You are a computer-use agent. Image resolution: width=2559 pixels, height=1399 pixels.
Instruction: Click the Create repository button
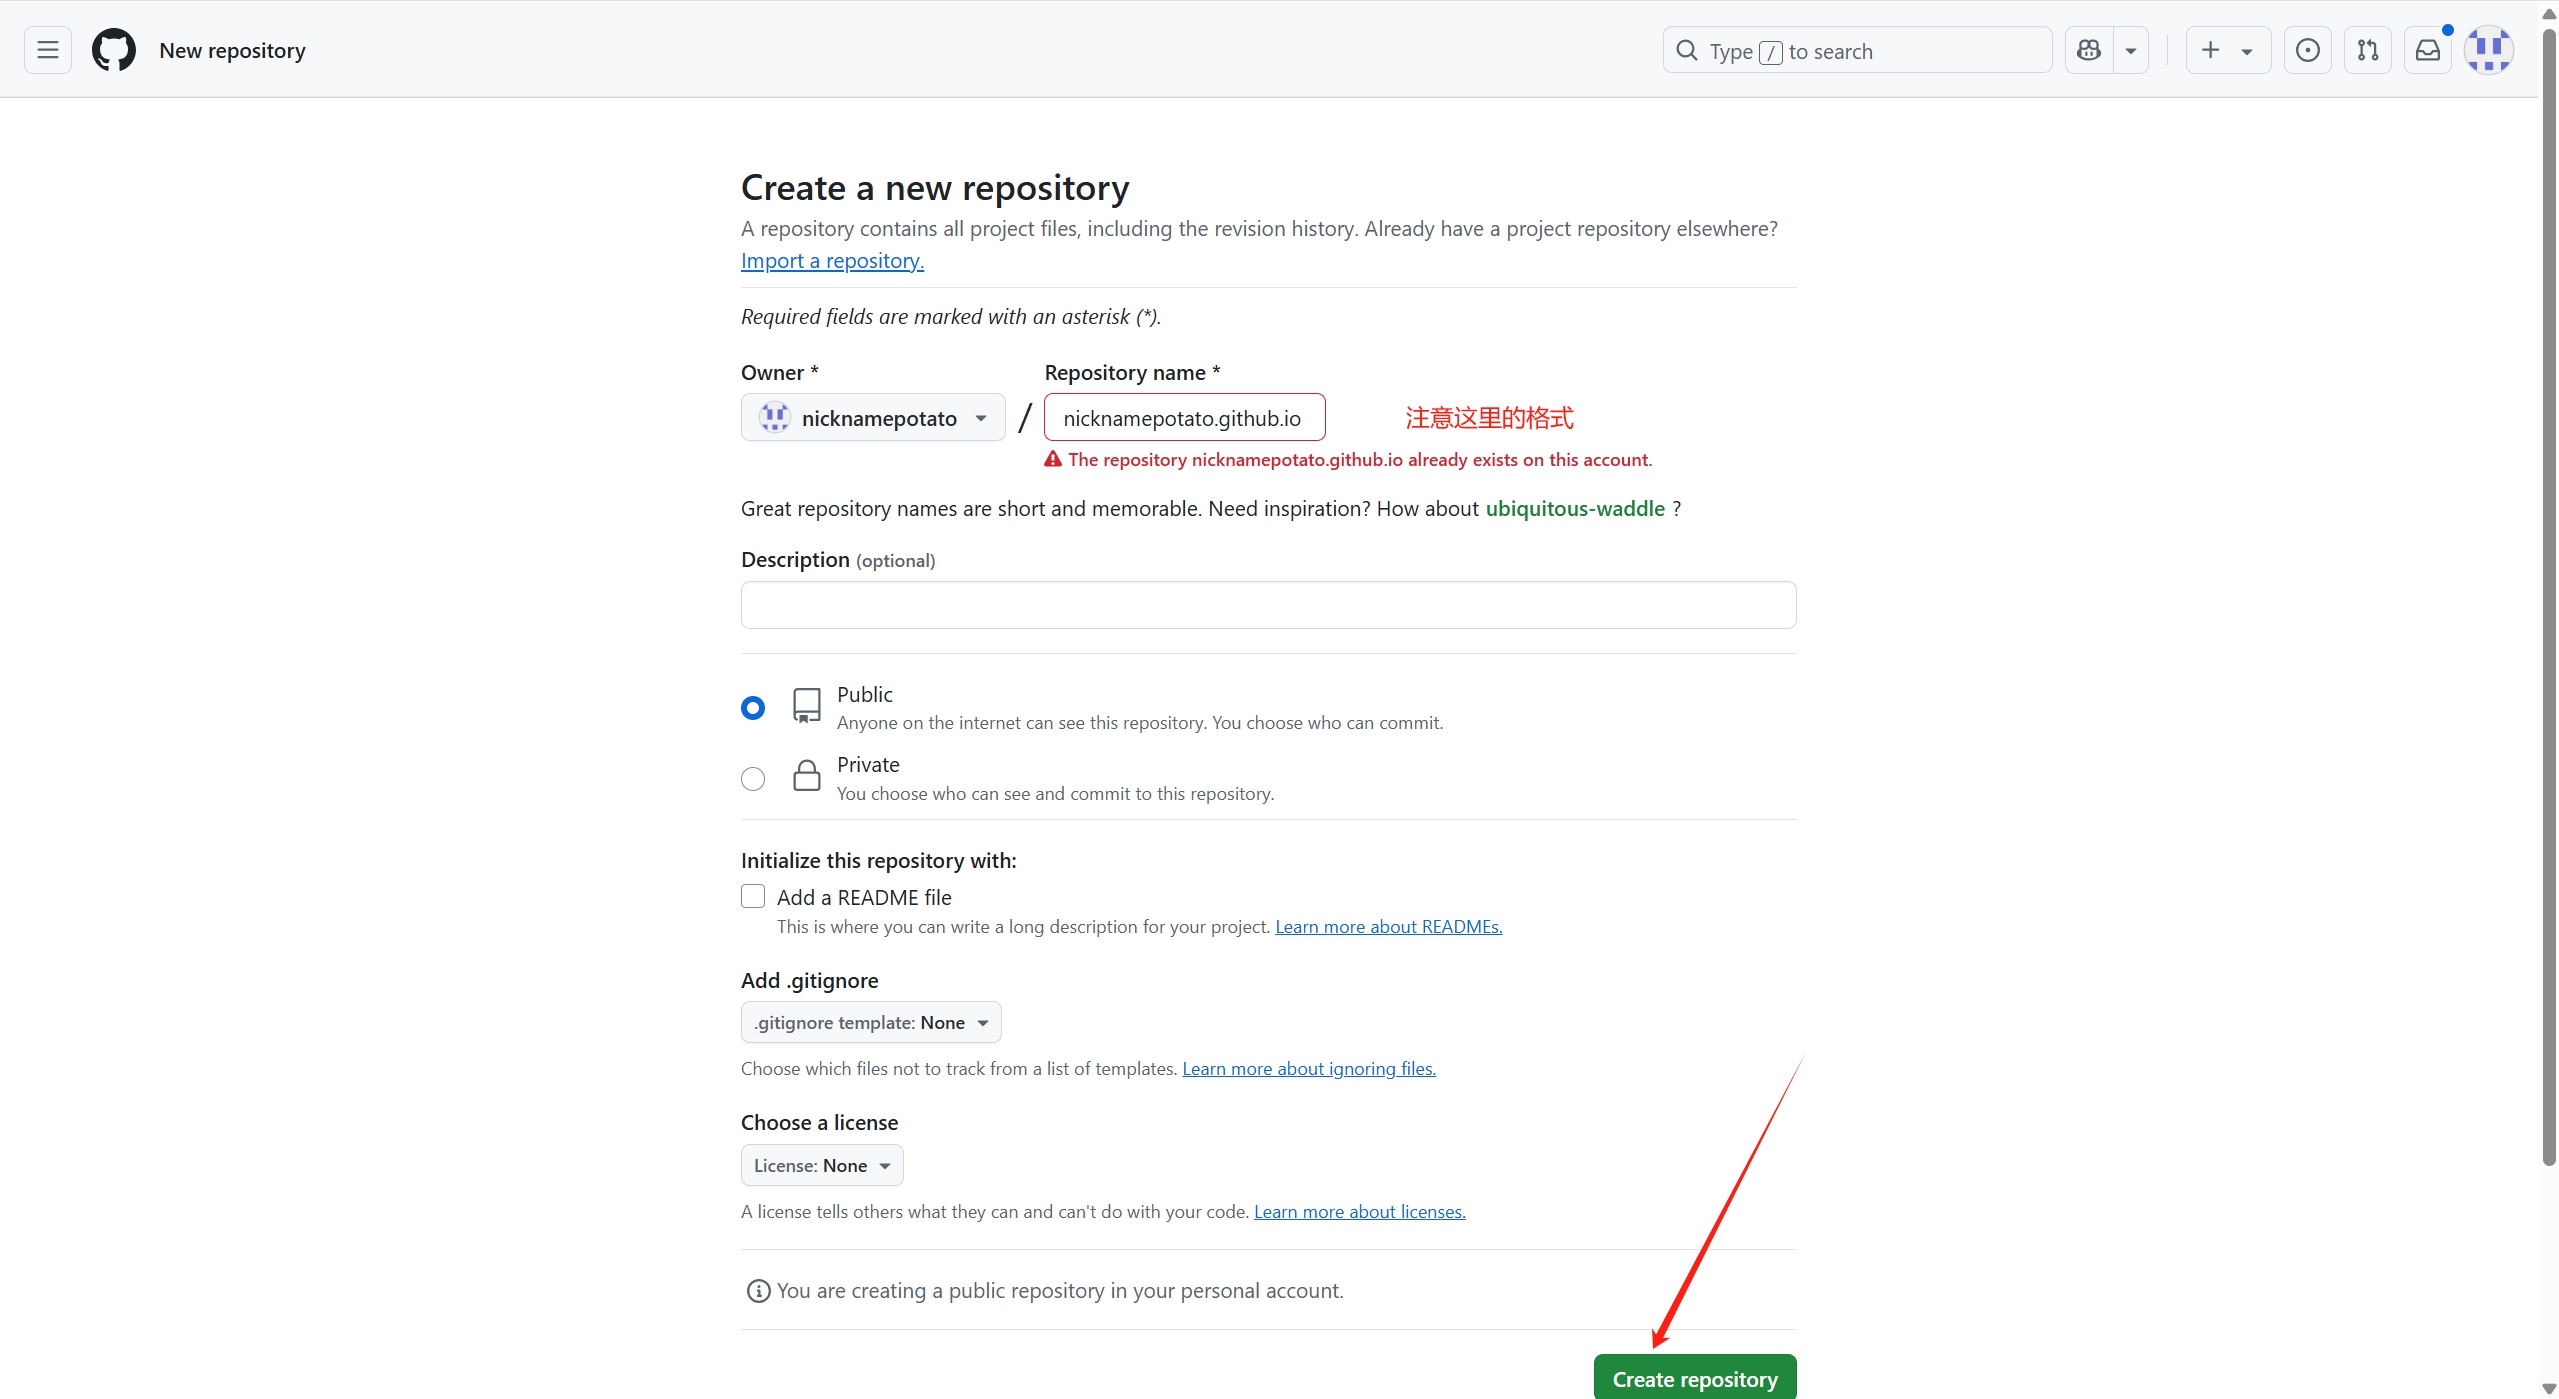tap(1695, 1378)
